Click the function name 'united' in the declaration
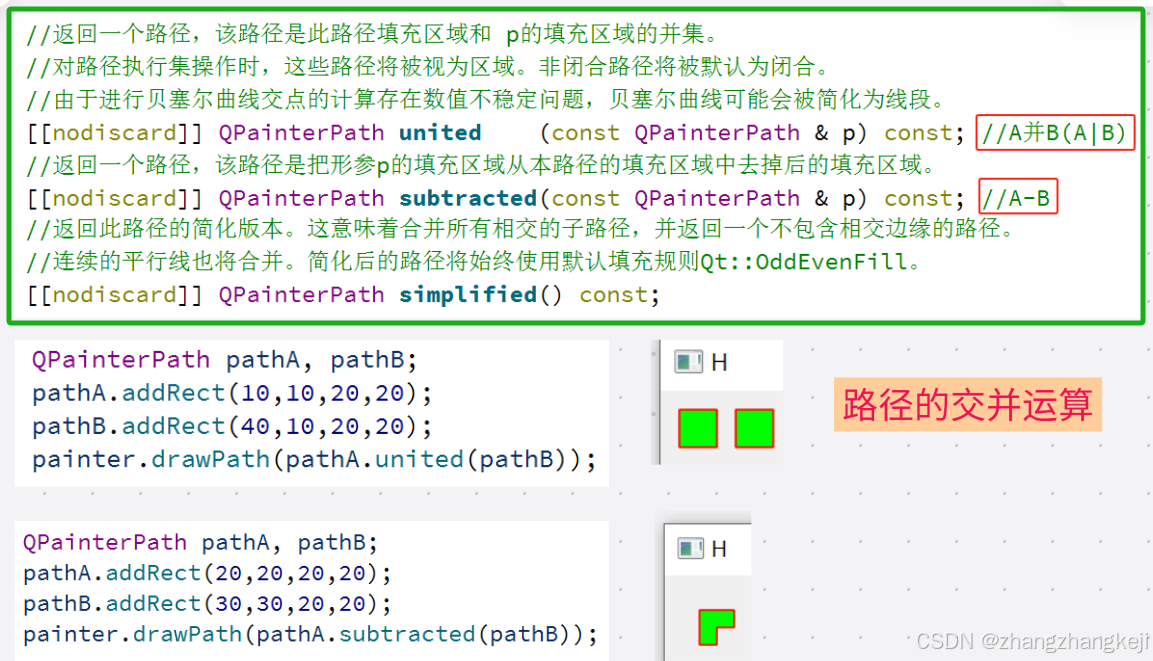 [x=440, y=132]
